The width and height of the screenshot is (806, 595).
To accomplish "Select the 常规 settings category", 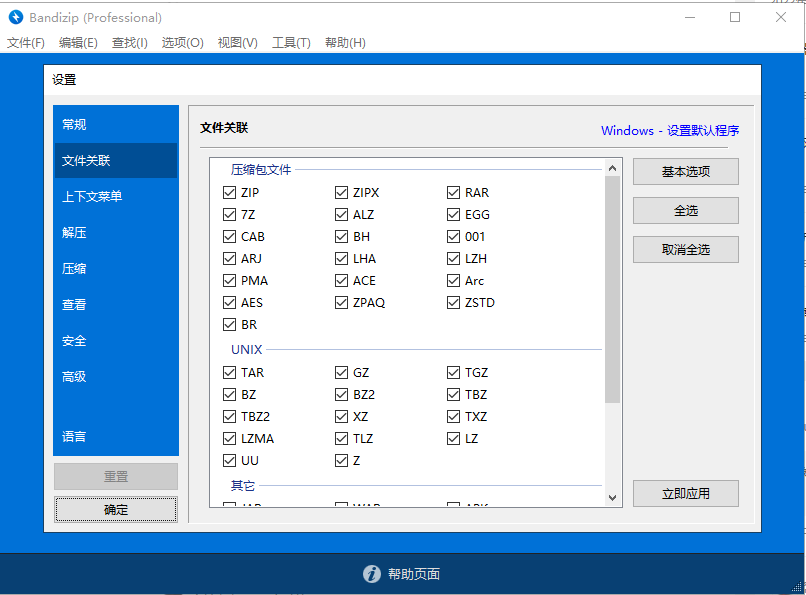I will click(x=116, y=124).
